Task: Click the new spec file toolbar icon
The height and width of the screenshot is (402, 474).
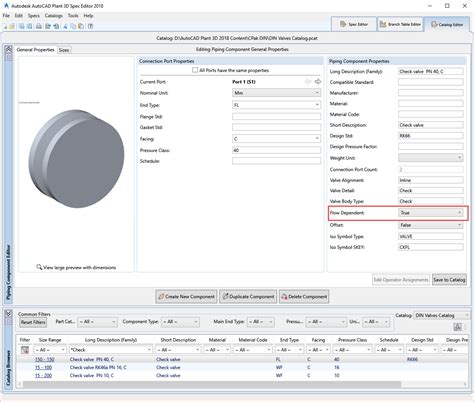Action: click(x=5, y=26)
